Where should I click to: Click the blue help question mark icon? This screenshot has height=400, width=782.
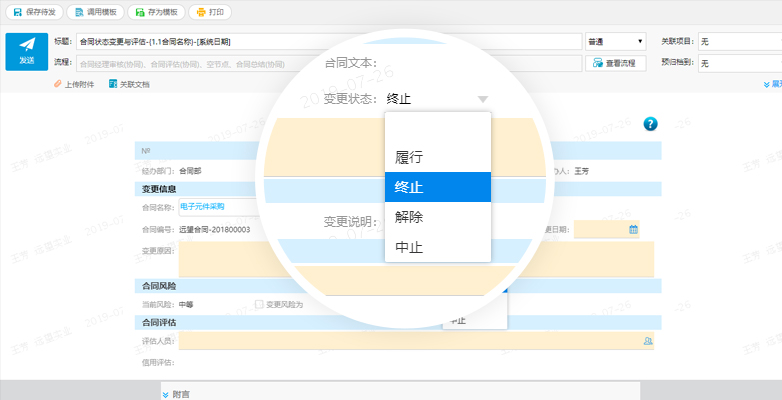(650, 124)
